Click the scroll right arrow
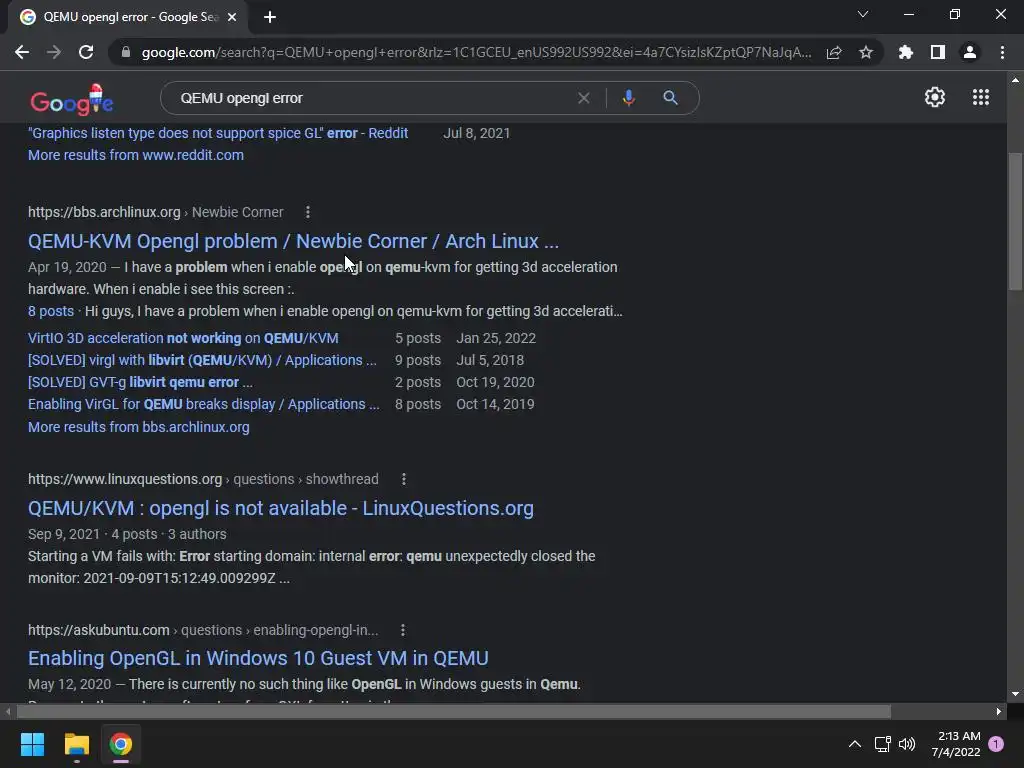The width and height of the screenshot is (1024, 768). click(x=999, y=711)
